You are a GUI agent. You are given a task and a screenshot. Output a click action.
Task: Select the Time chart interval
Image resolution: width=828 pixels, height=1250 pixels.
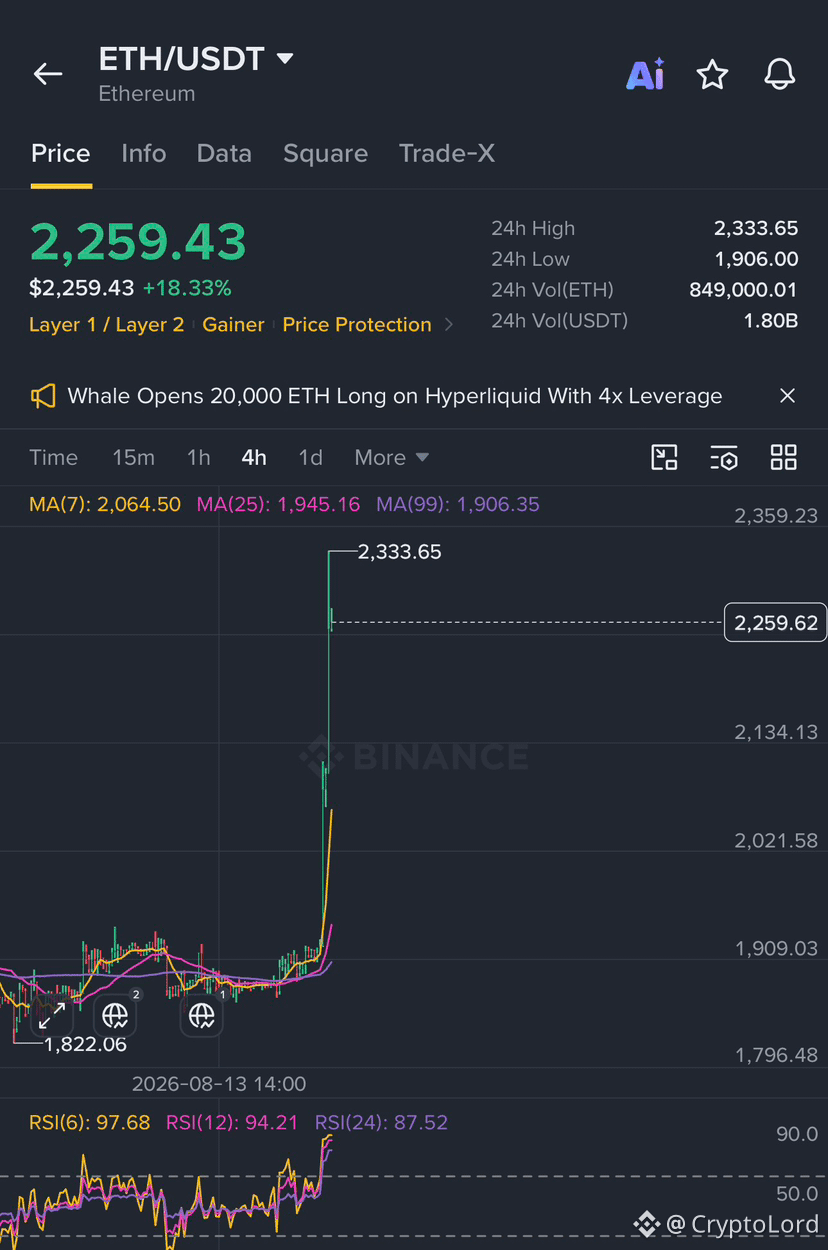(53, 458)
